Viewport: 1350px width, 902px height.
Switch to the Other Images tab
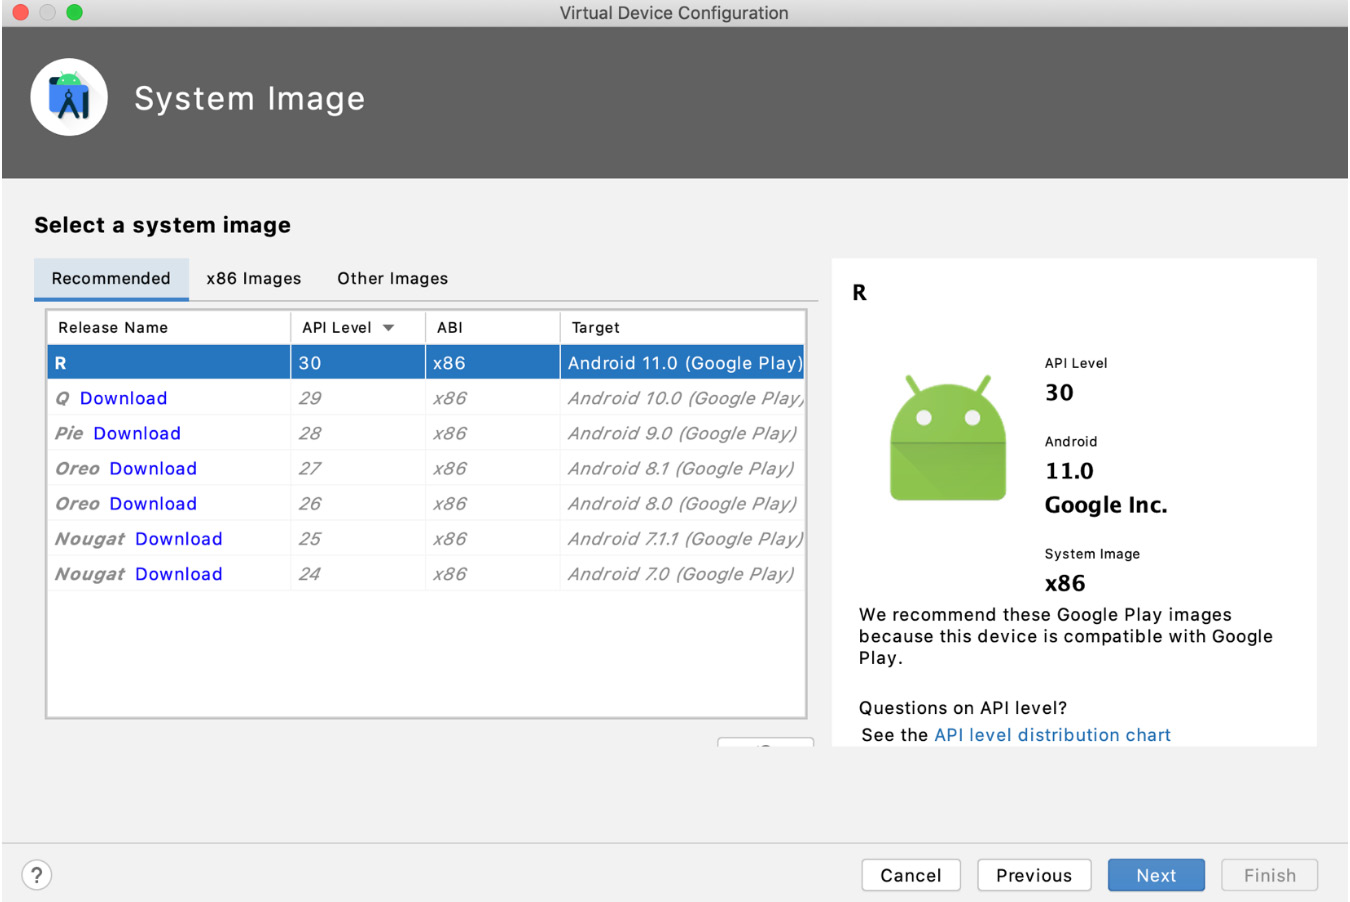coord(391,278)
